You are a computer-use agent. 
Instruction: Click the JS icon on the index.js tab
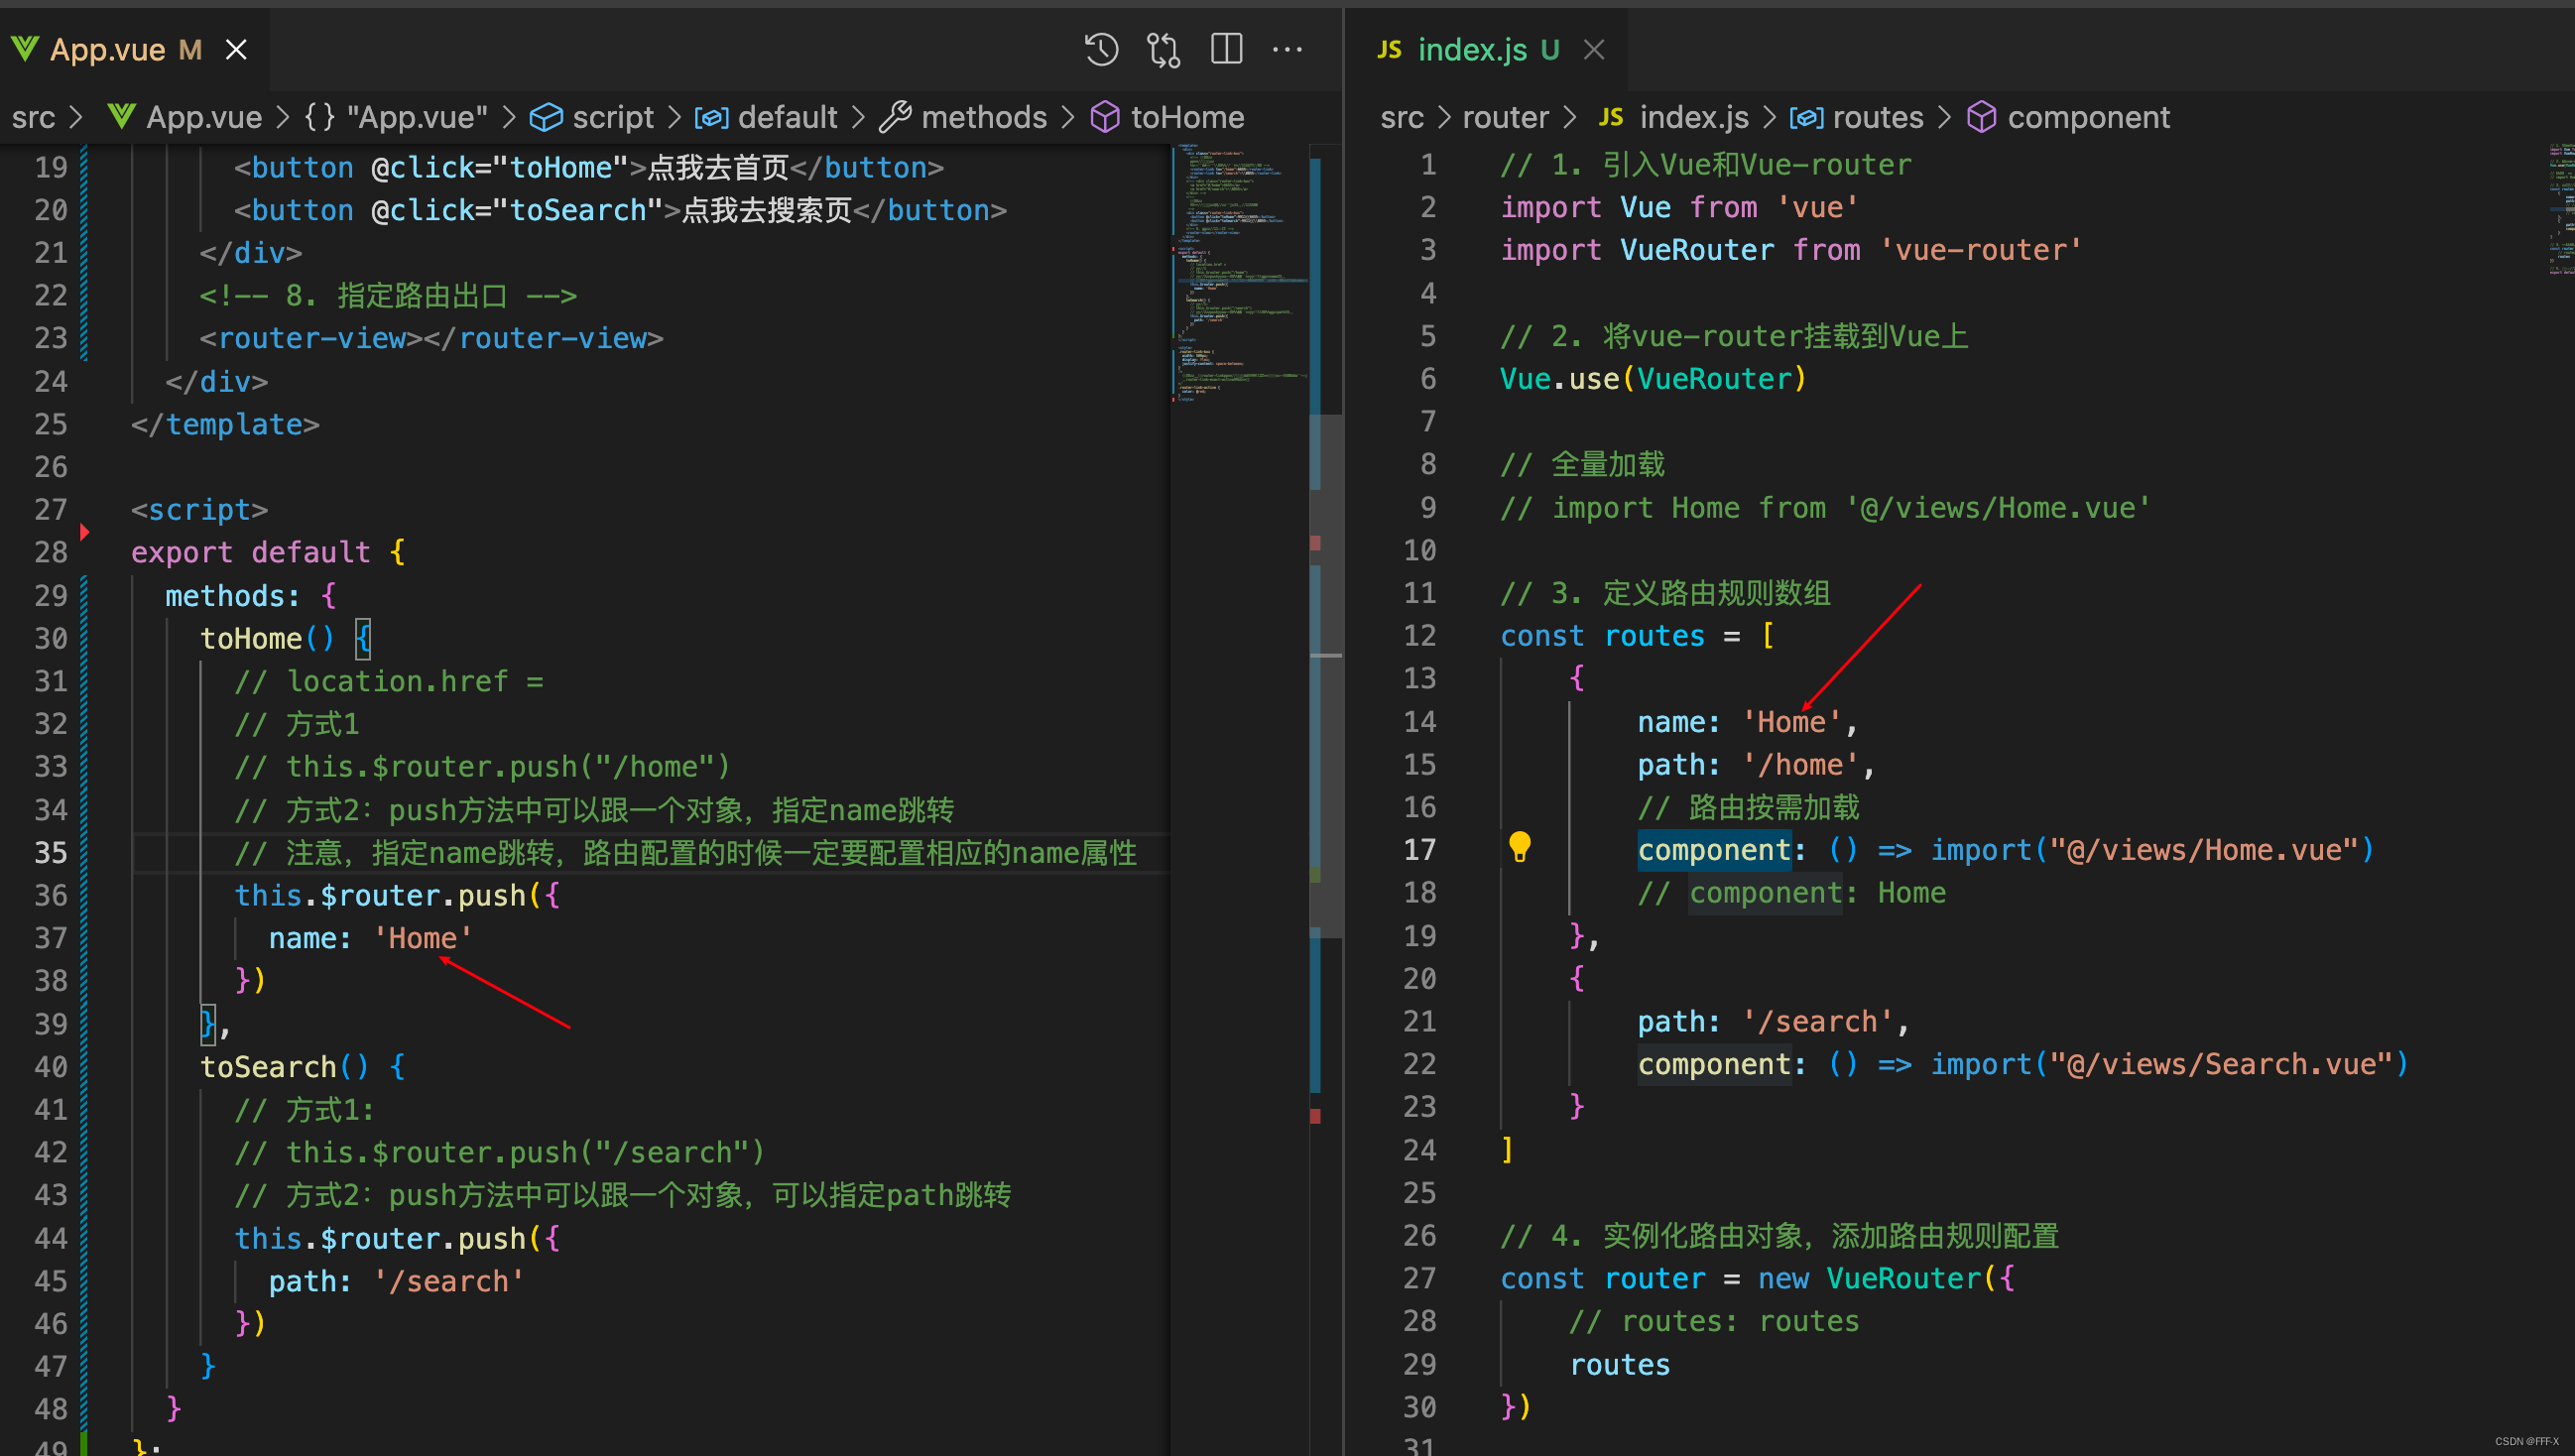[1389, 49]
